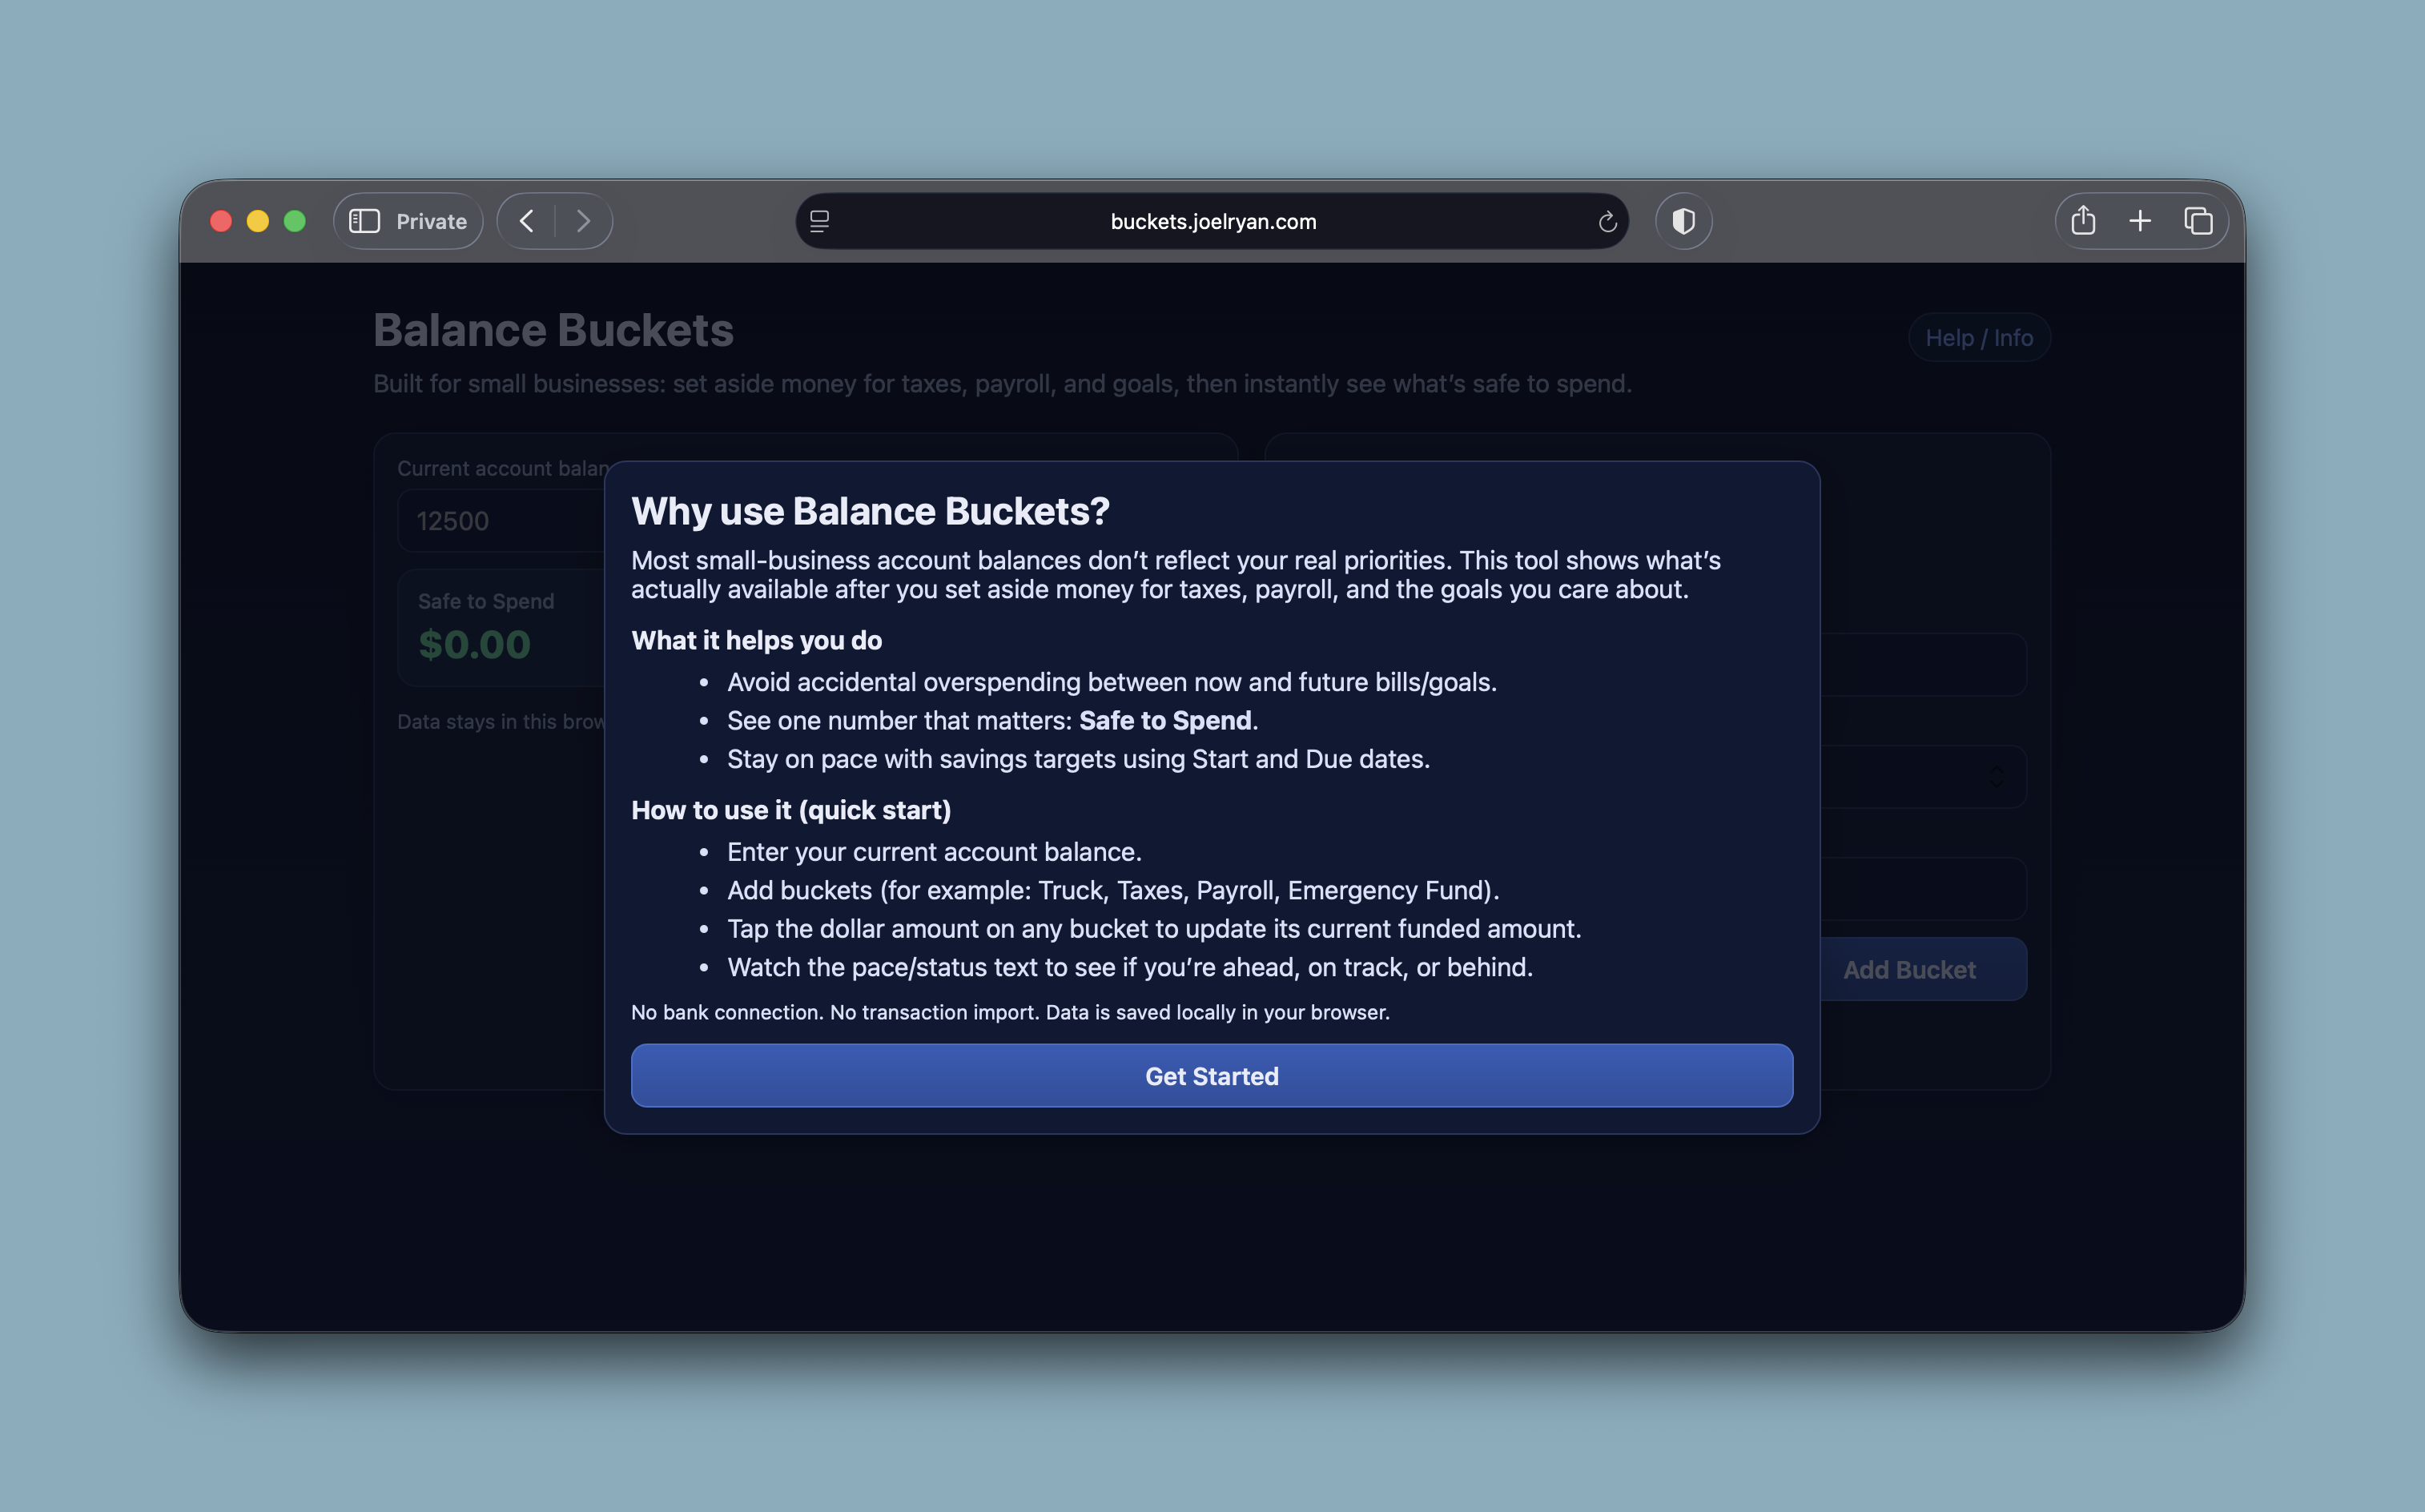Reload the buckets.joelryan.com page

tap(1607, 221)
